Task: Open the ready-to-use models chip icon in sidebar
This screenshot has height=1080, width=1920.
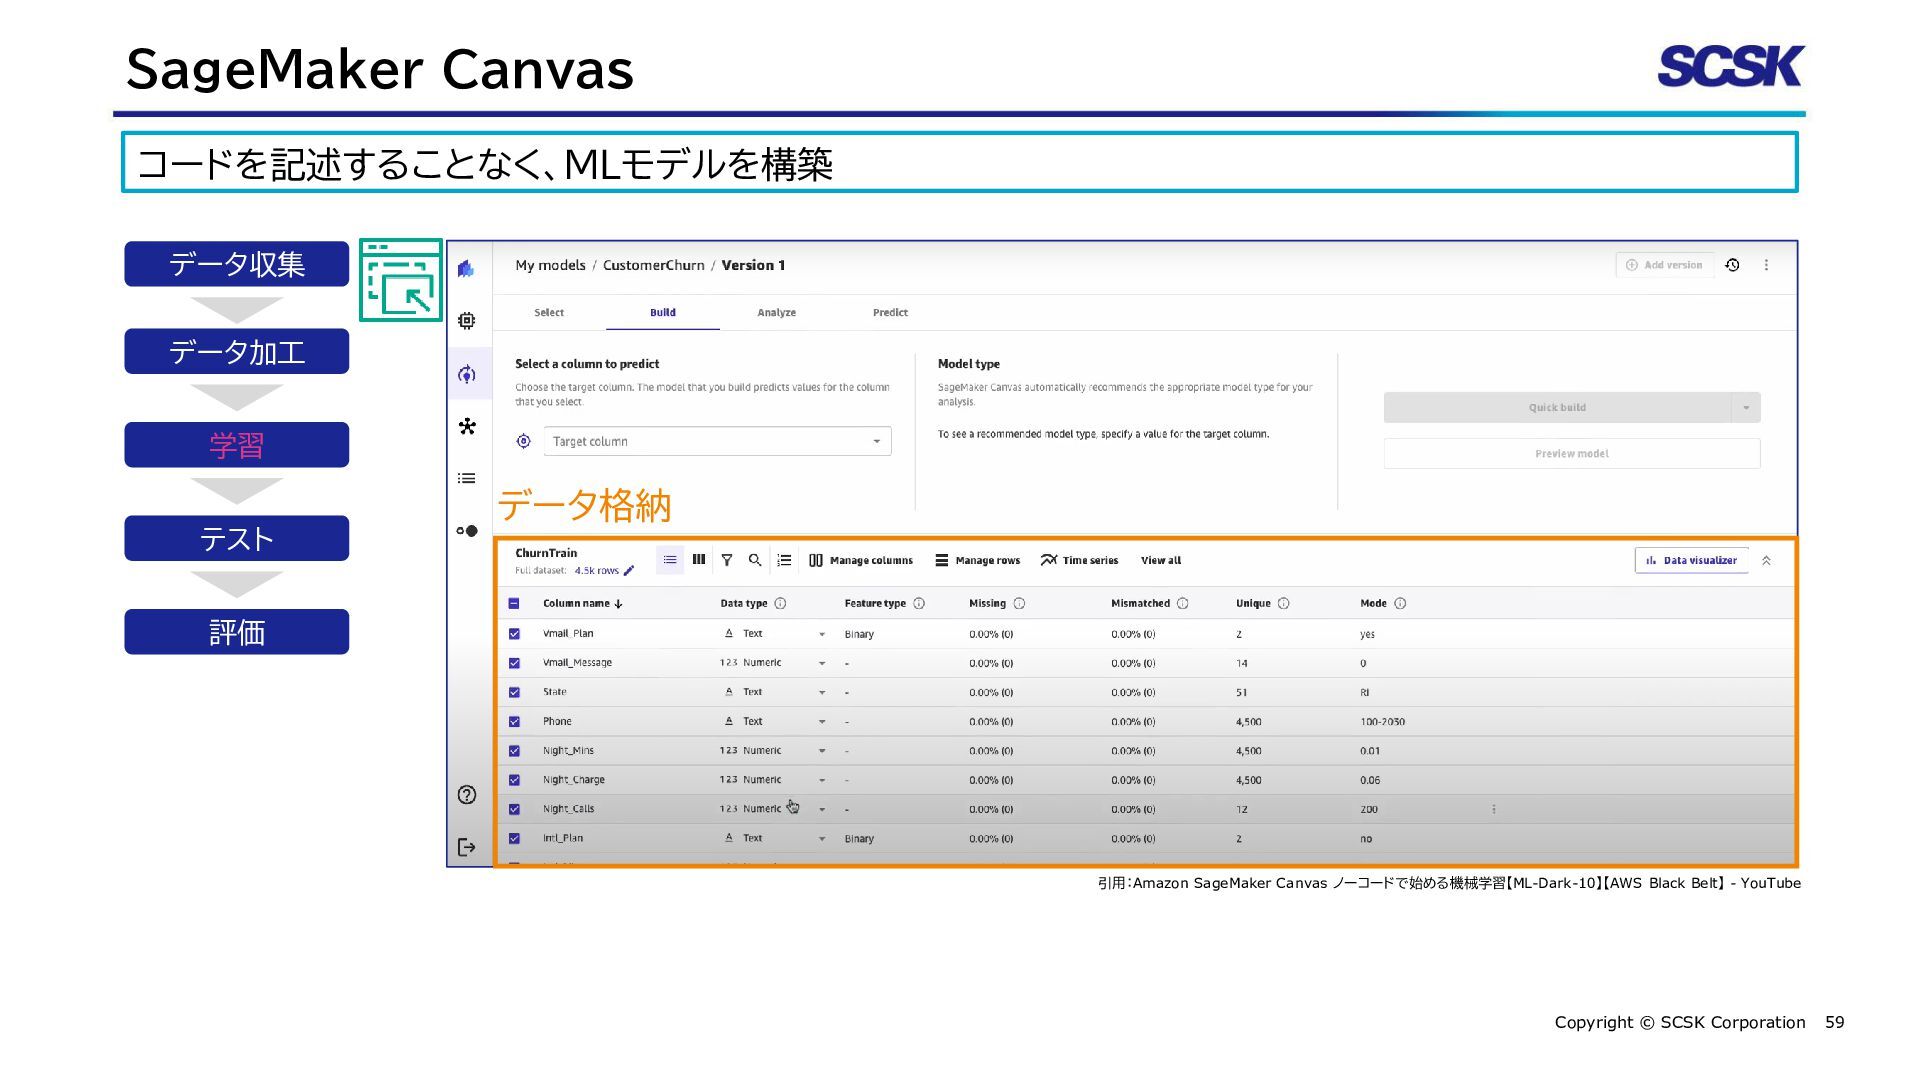Action: pyautogui.click(x=466, y=320)
